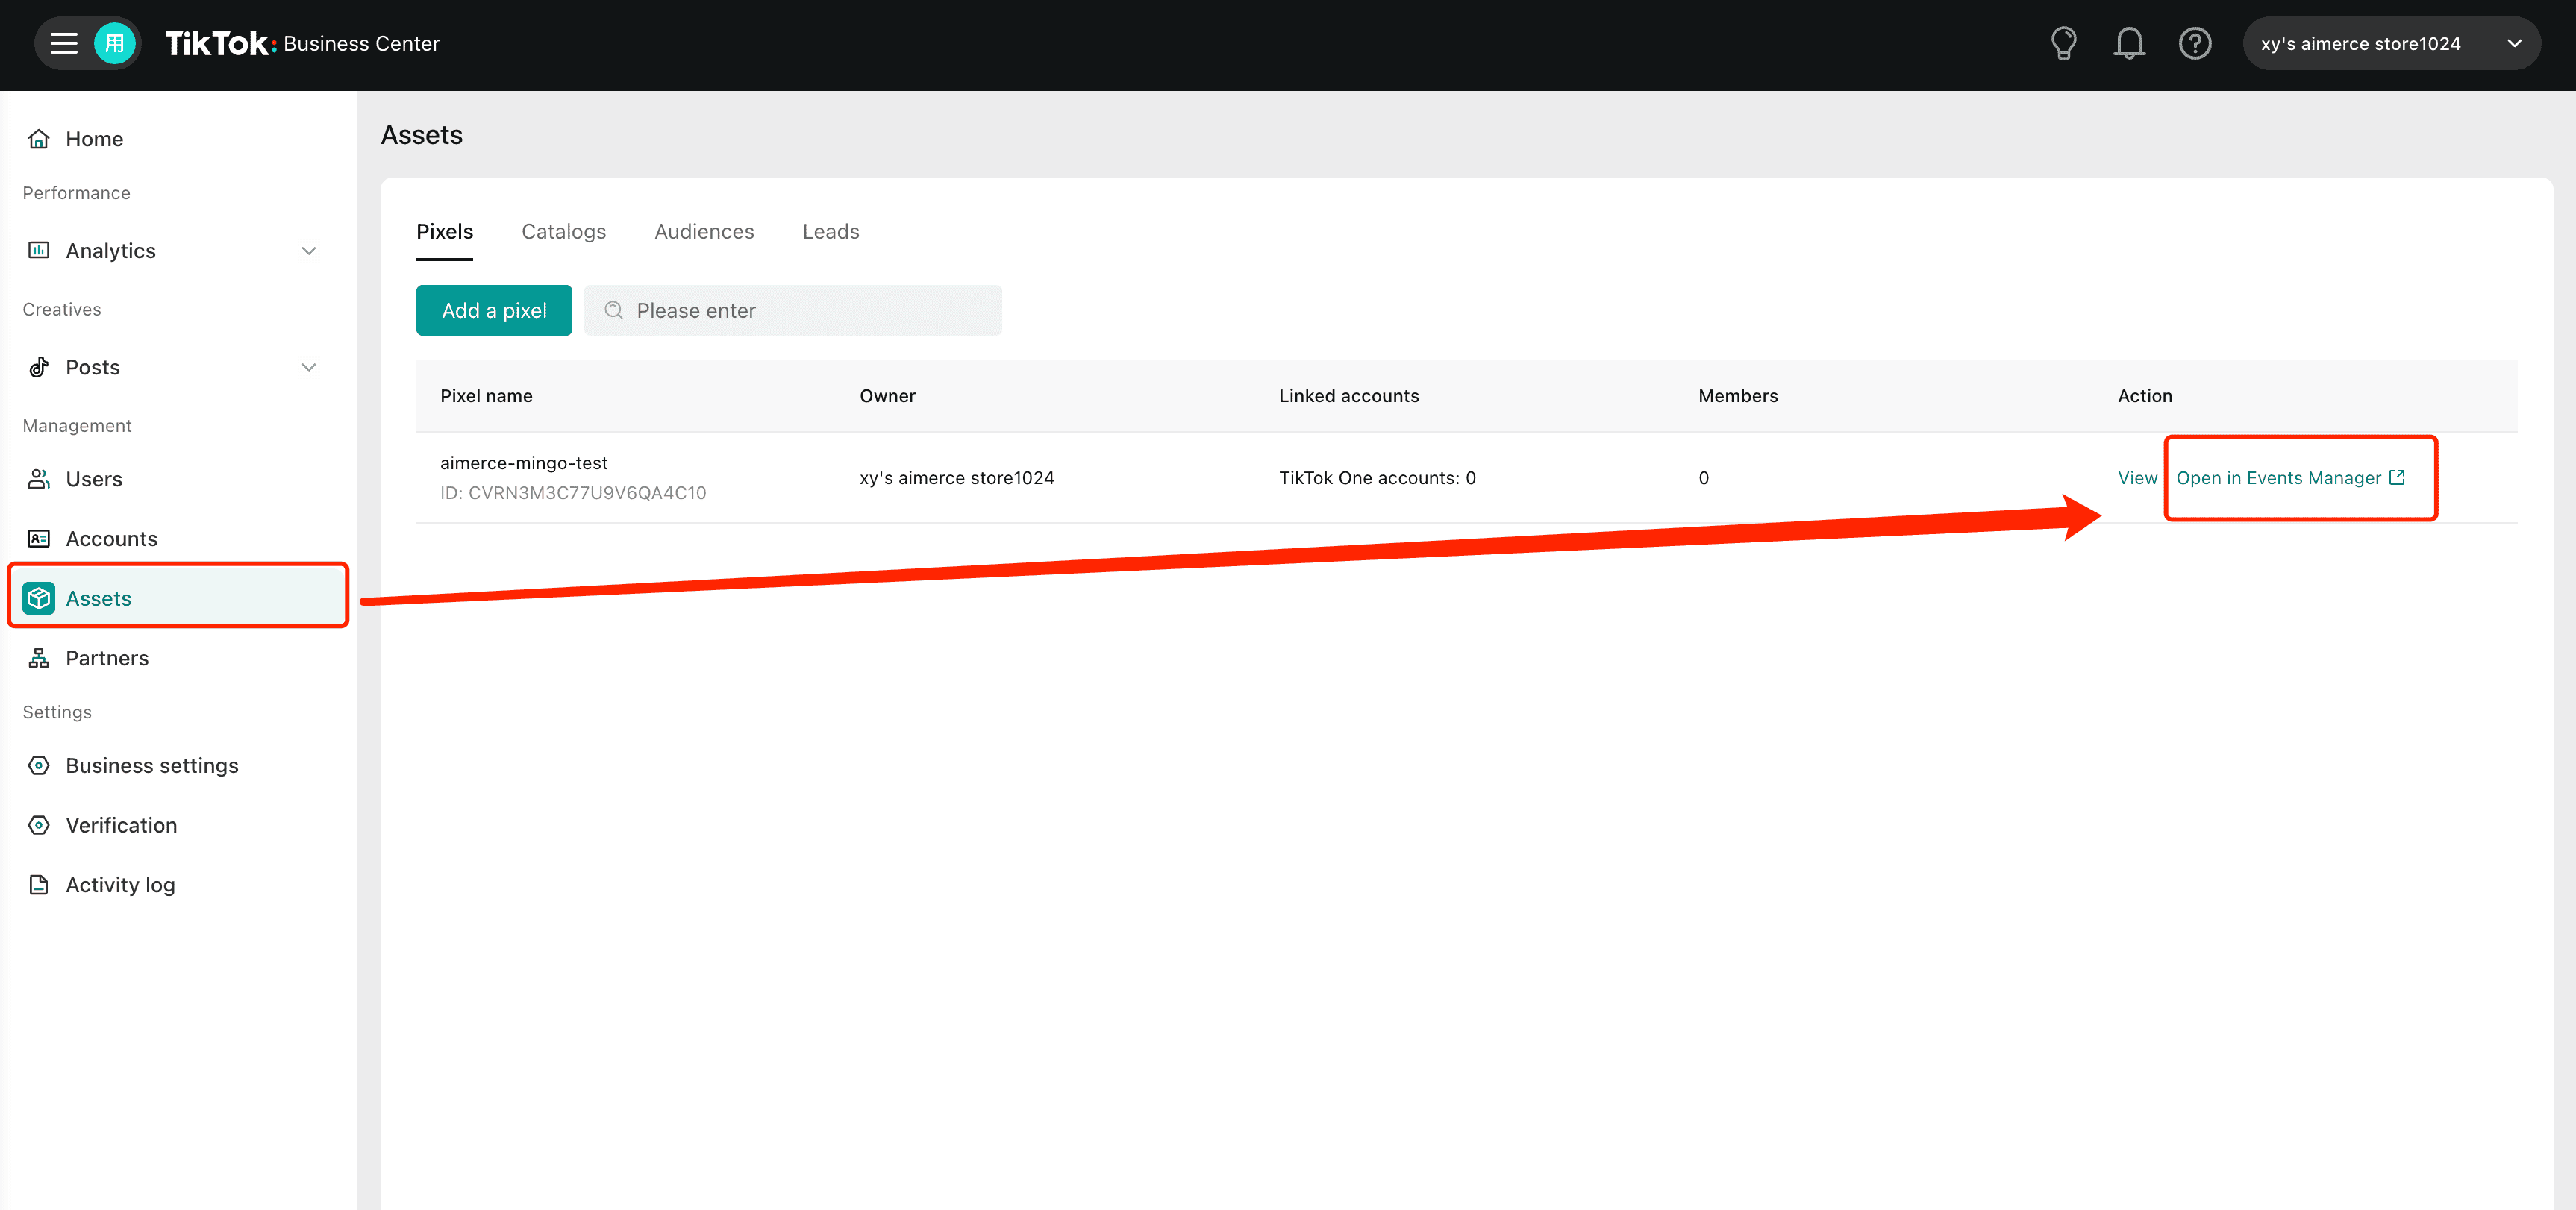Open the notifications bell

pos(2129,43)
